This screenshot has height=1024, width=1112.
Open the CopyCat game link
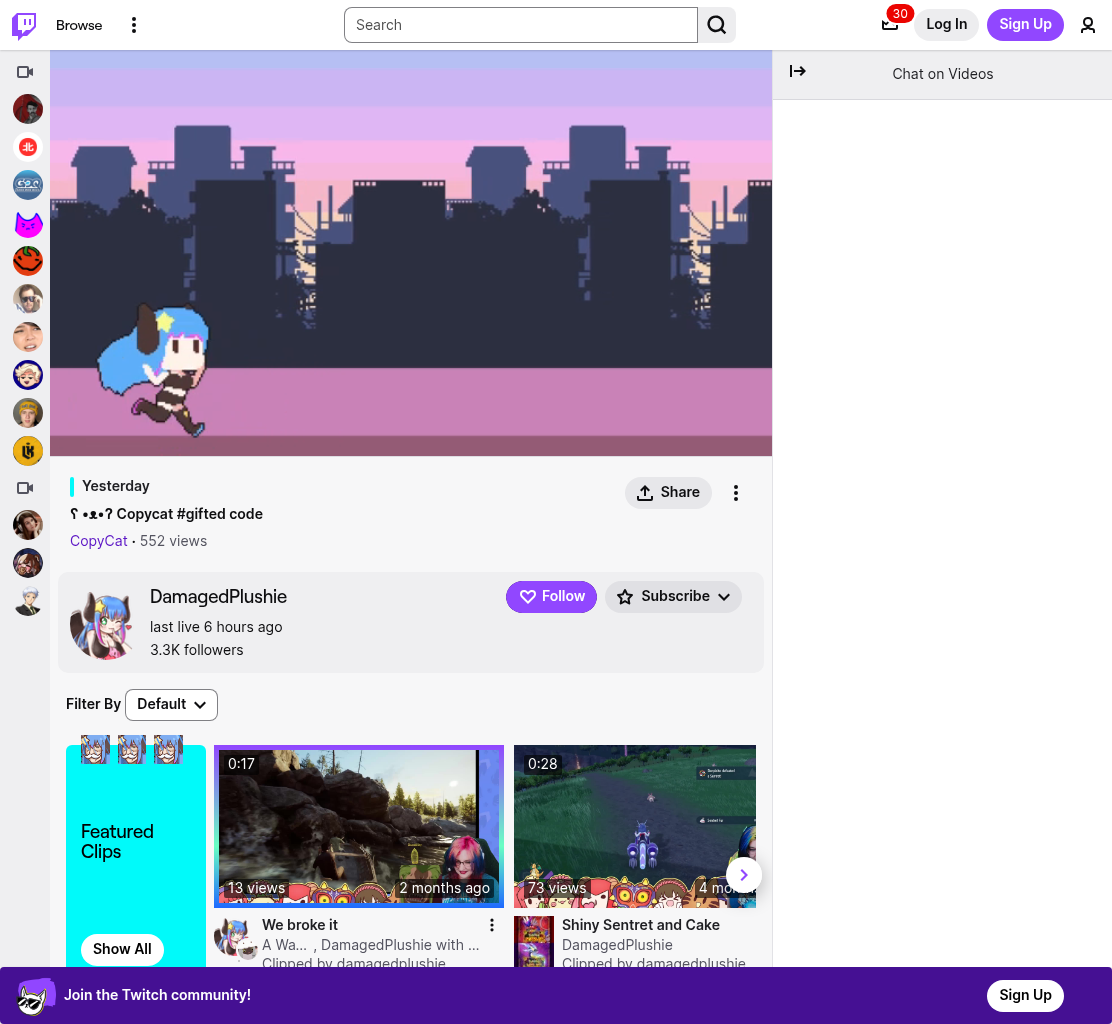[99, 541]
